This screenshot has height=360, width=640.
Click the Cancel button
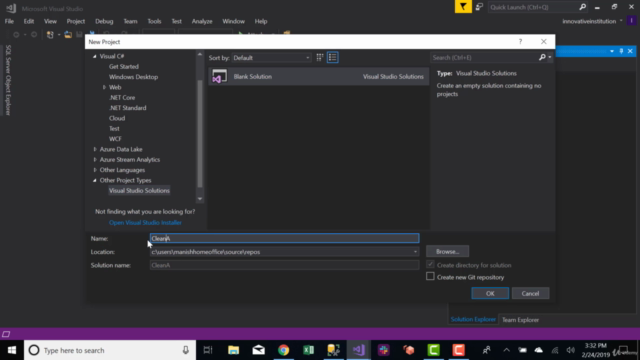click(x=530, y=293)
